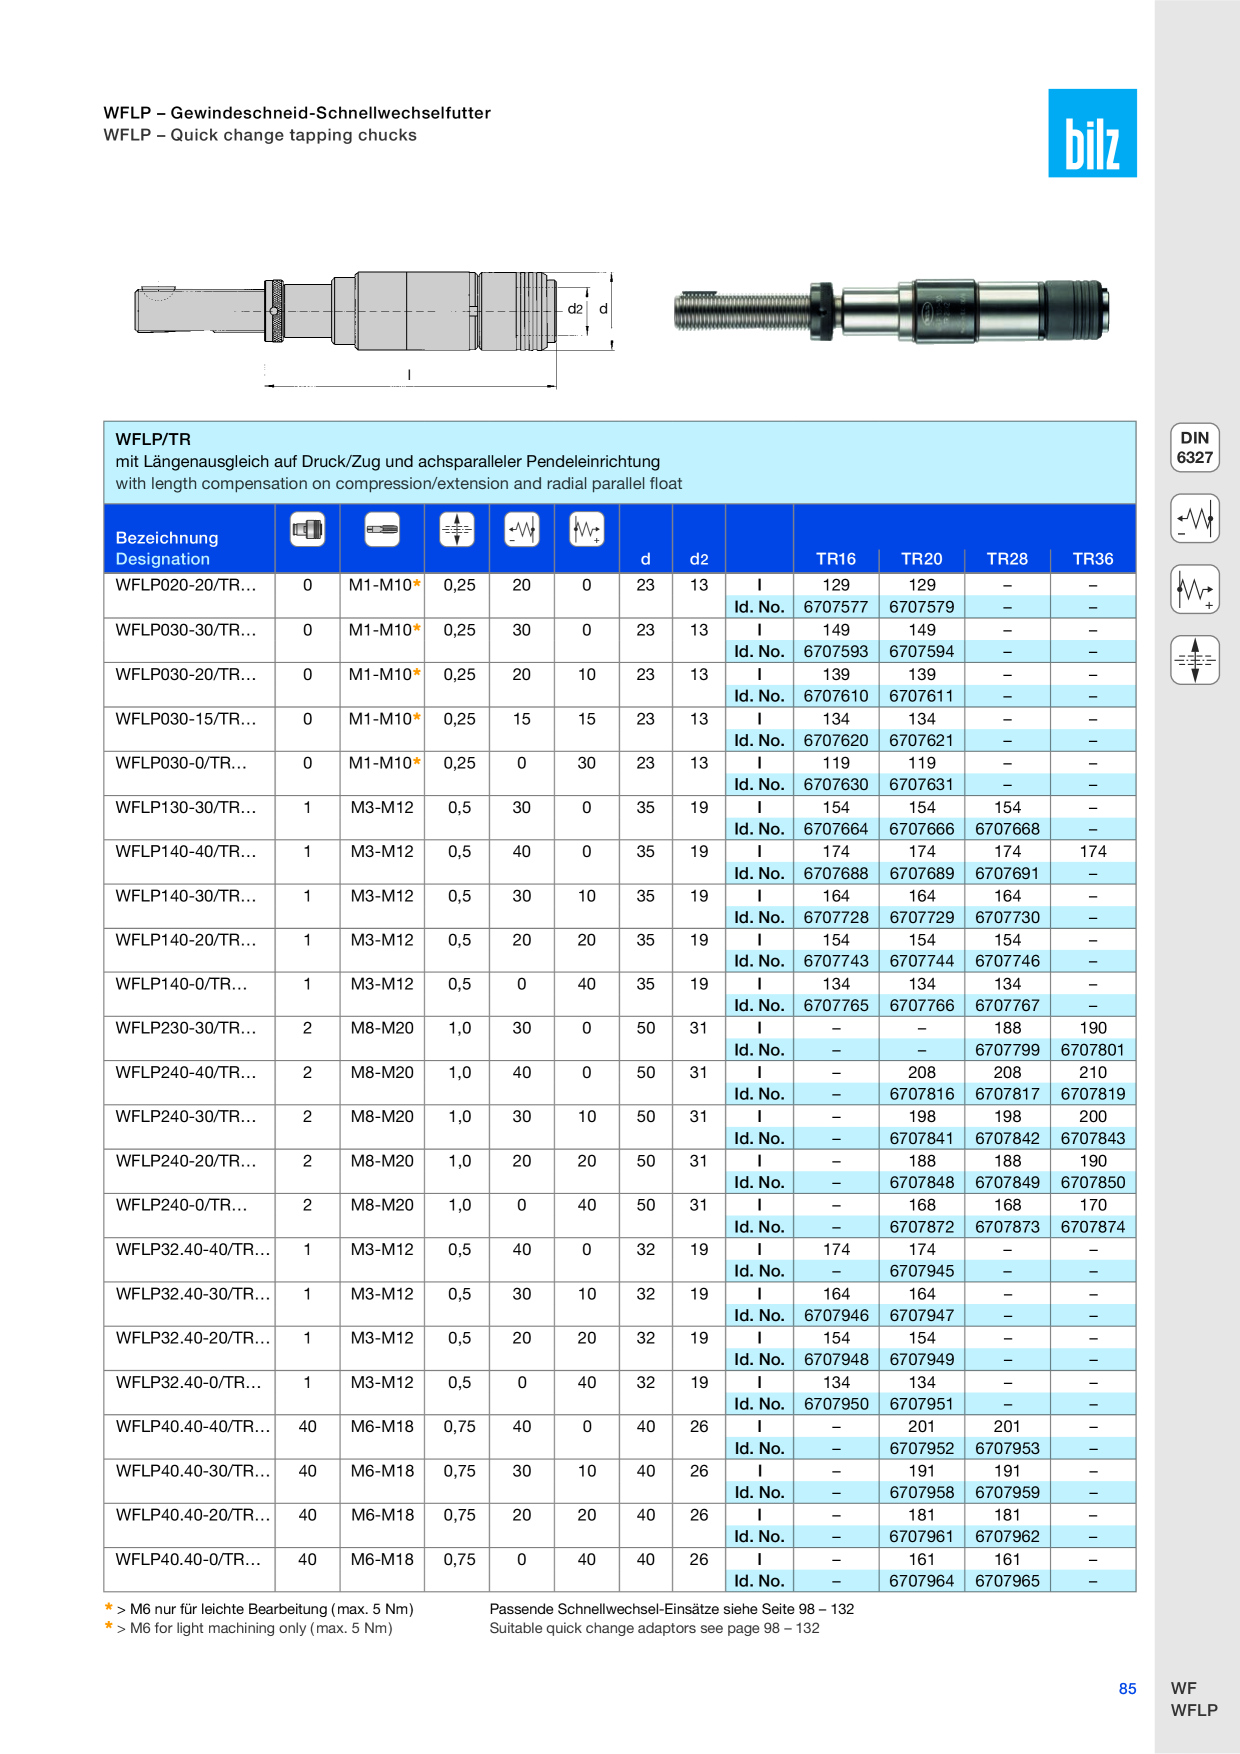Click the extension spring icon in the margin
Screen dimensions: 1240x1754
click(x=1195, y=590)
